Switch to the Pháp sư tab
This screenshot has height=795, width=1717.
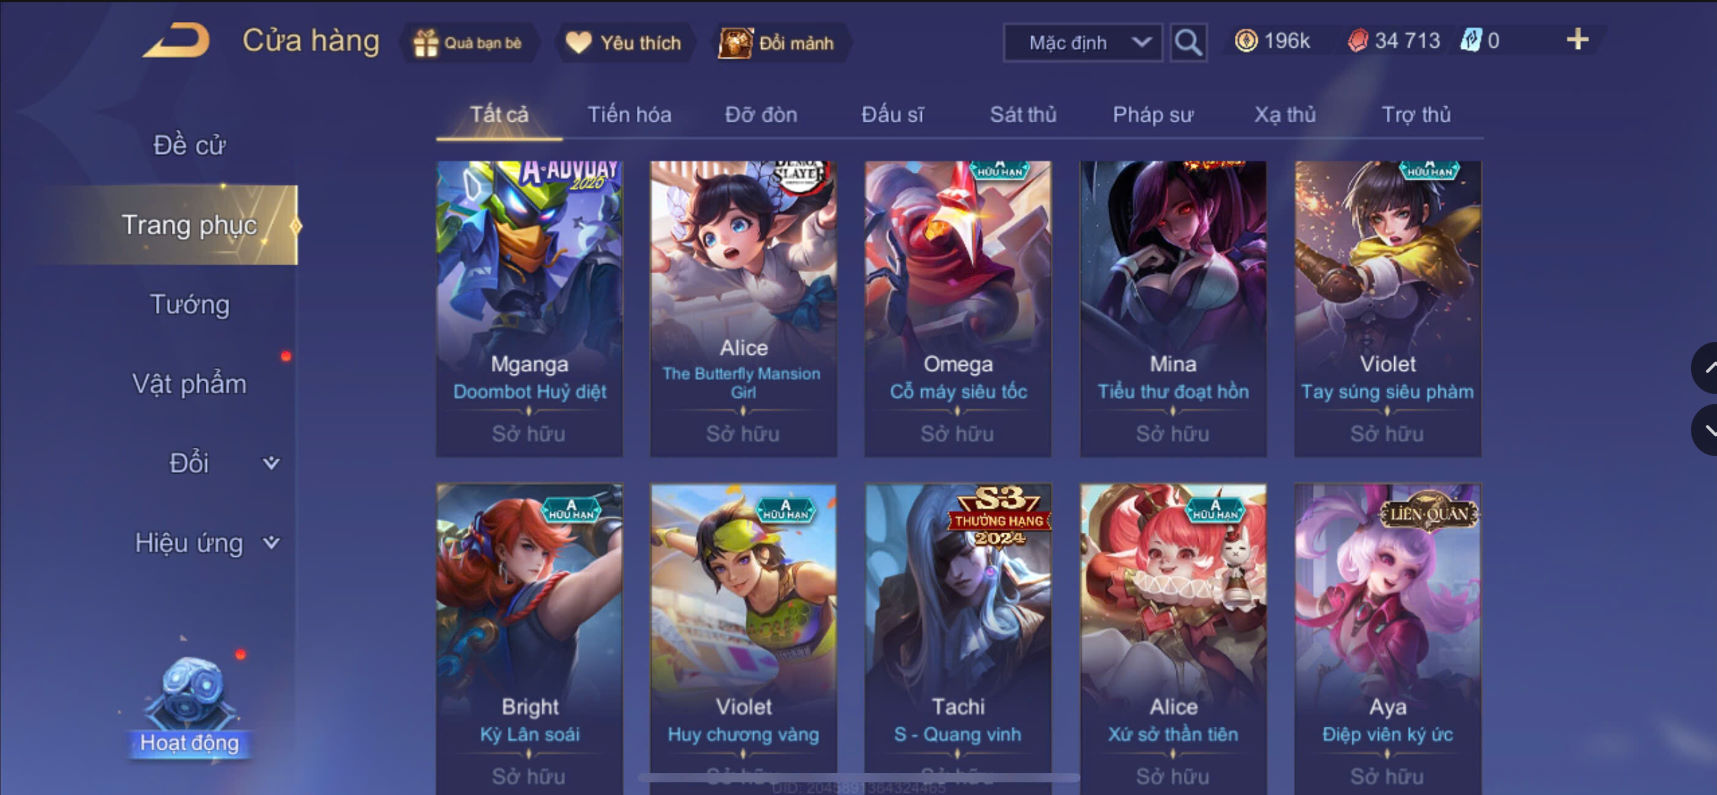[1153, 115]
